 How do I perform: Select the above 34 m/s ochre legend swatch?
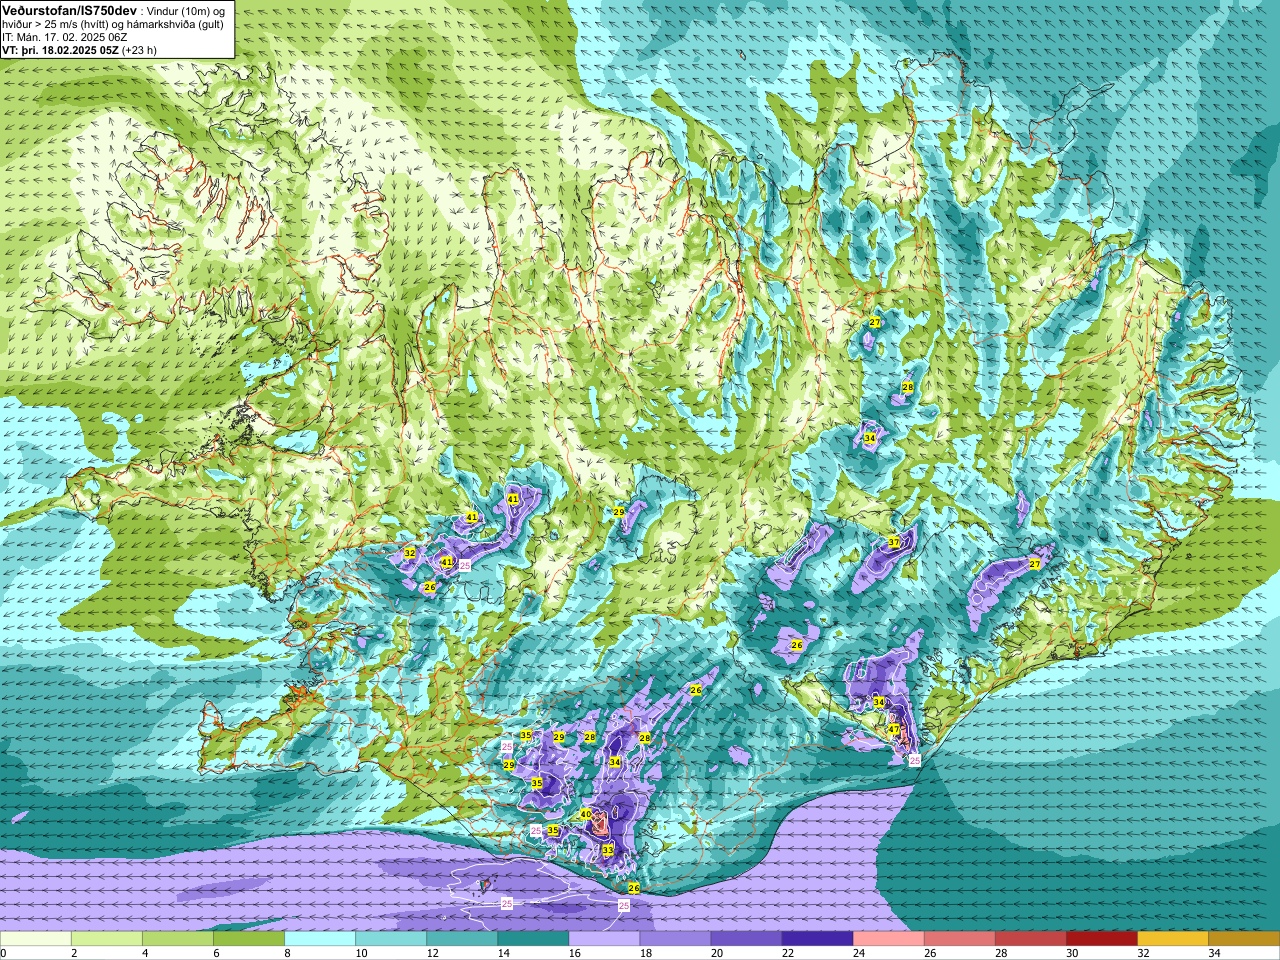coord(1243,939)
